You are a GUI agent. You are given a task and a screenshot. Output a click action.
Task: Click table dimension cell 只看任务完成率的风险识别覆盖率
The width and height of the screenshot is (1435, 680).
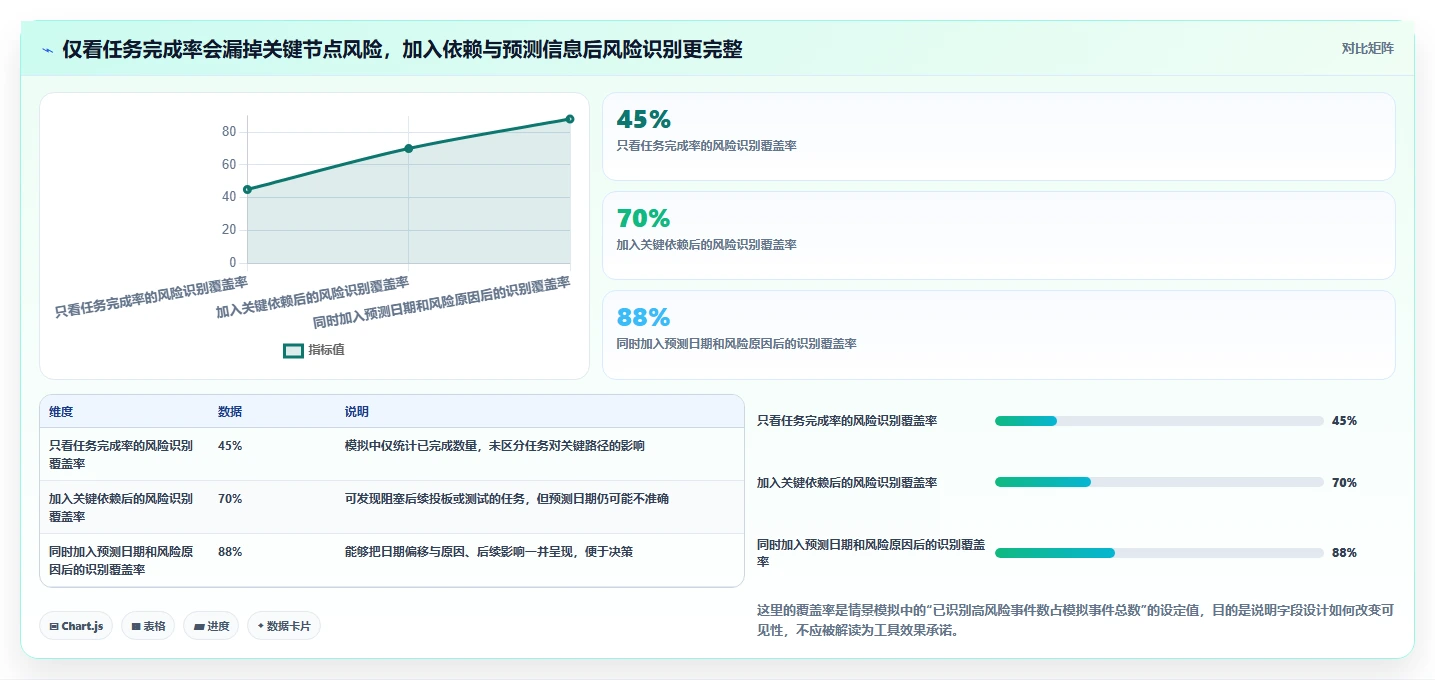click(x=121, y=455)
